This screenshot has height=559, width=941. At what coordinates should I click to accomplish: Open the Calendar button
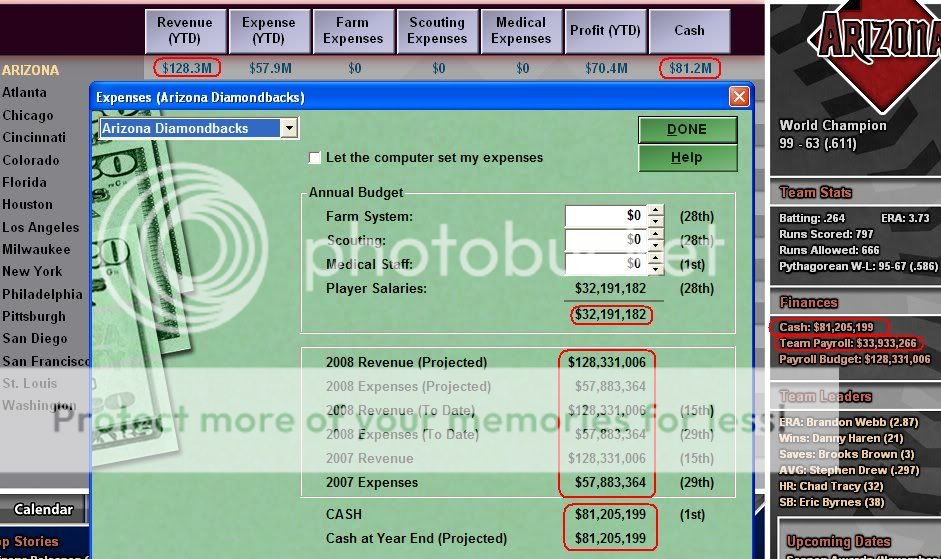point(44,509)
